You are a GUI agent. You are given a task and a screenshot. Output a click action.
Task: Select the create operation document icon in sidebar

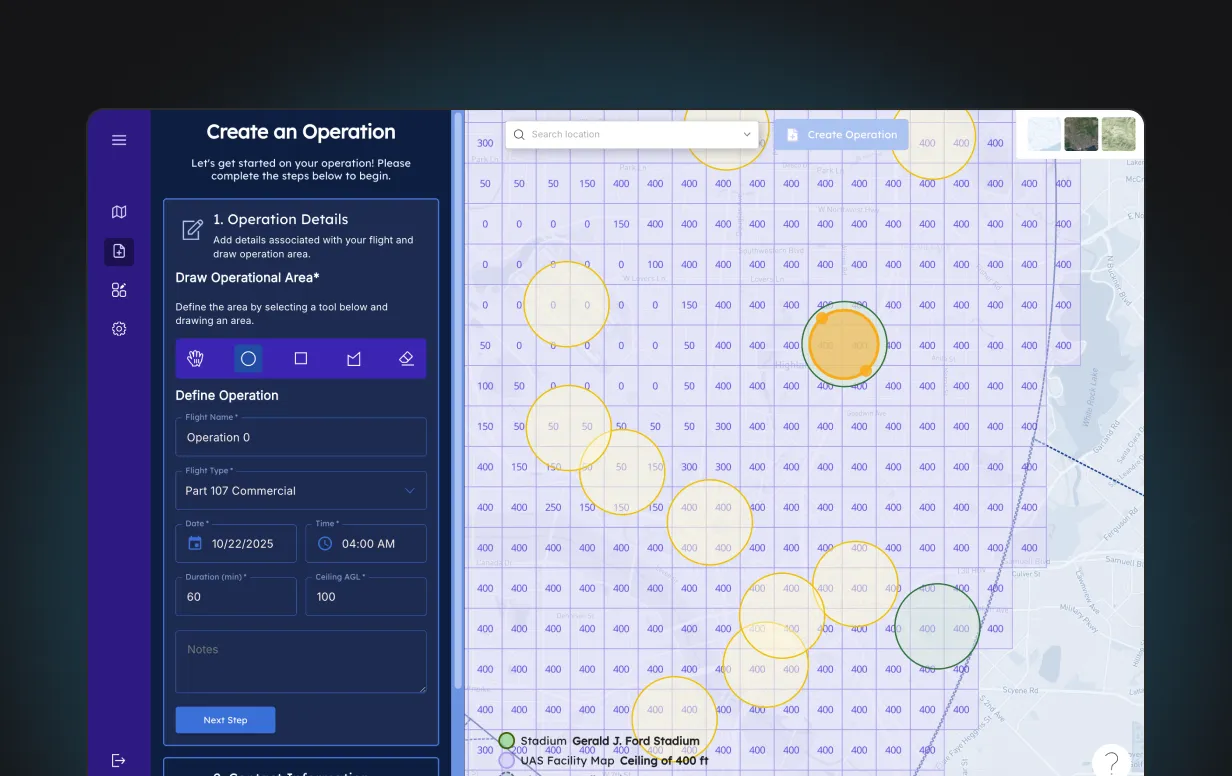[x=119, y=251]
